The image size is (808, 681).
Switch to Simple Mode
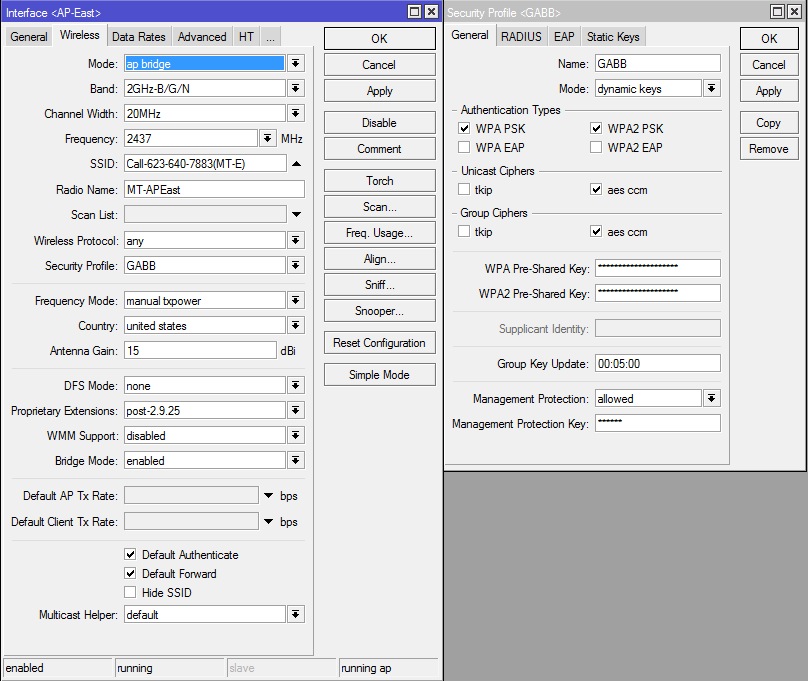click(378, 376)
